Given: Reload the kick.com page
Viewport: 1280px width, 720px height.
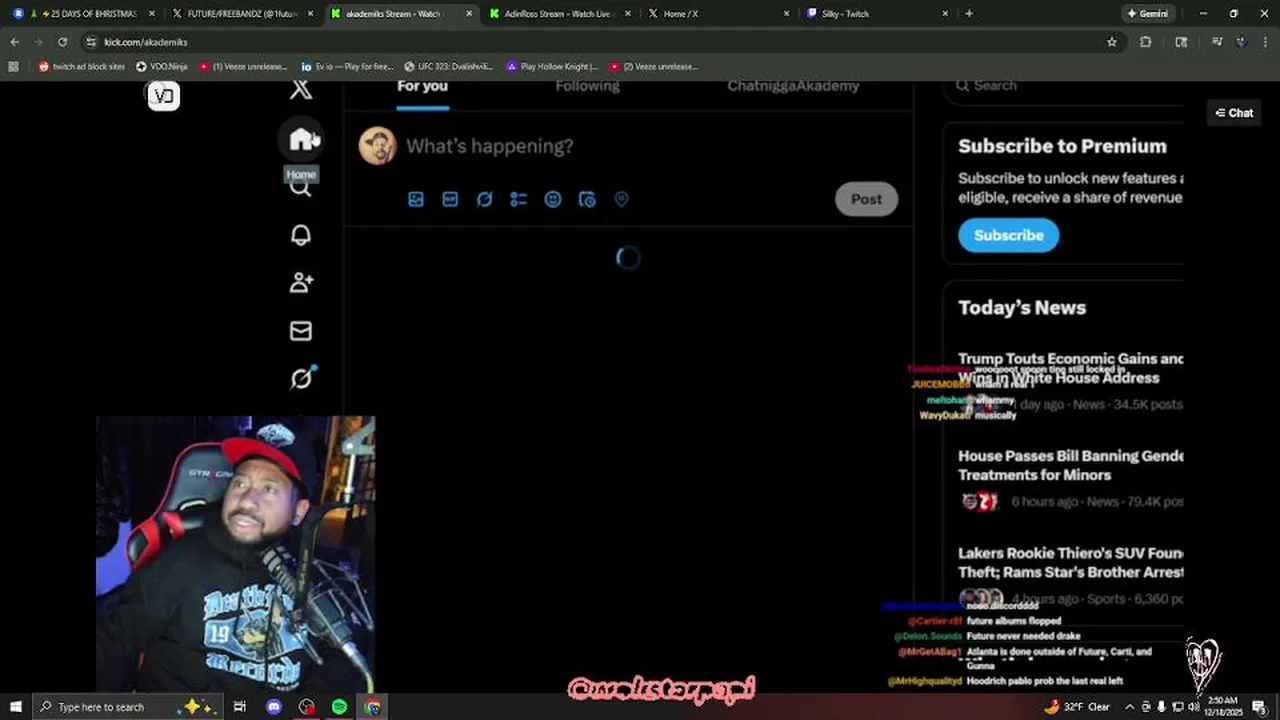Looking at the screenshot, I should (62, 42).
